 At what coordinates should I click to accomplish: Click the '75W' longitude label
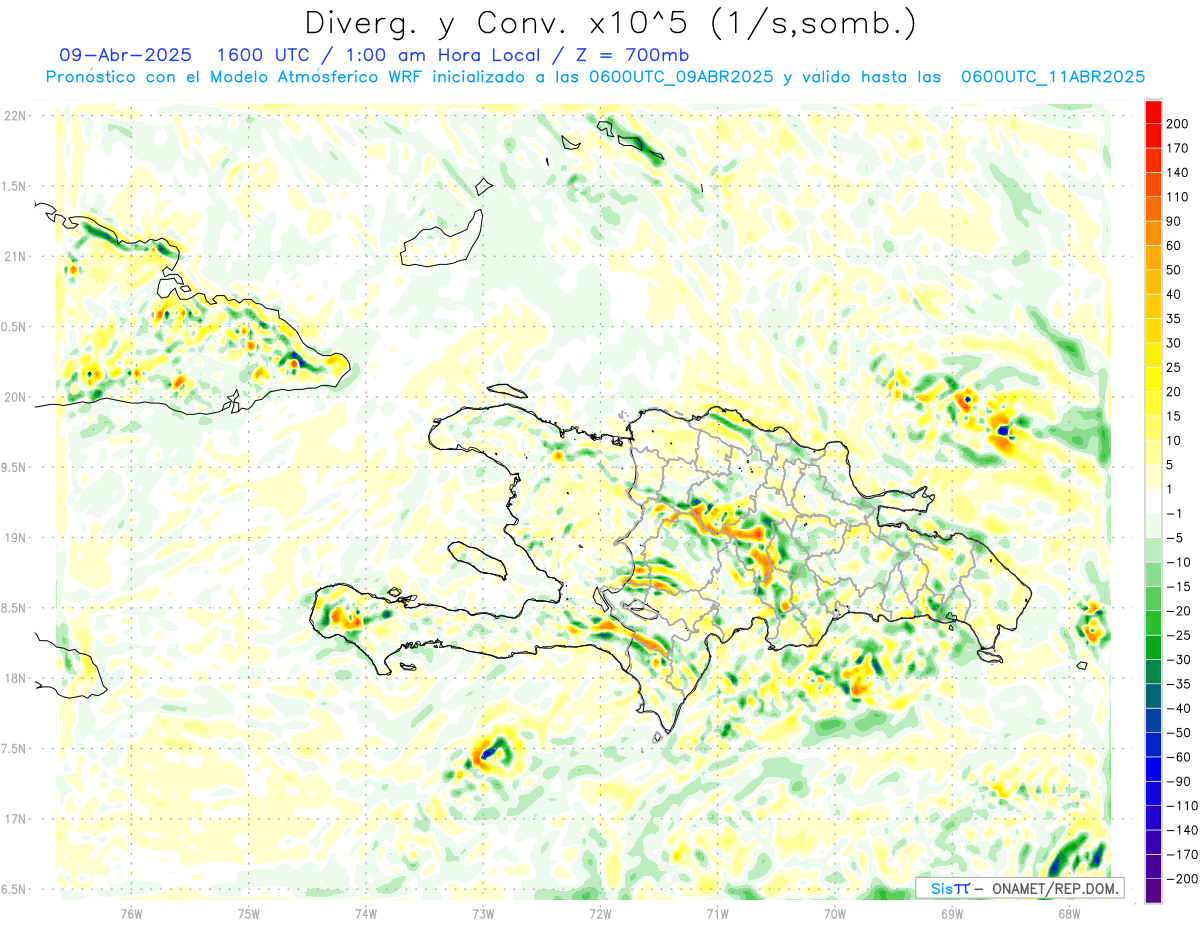coord(248,913)
